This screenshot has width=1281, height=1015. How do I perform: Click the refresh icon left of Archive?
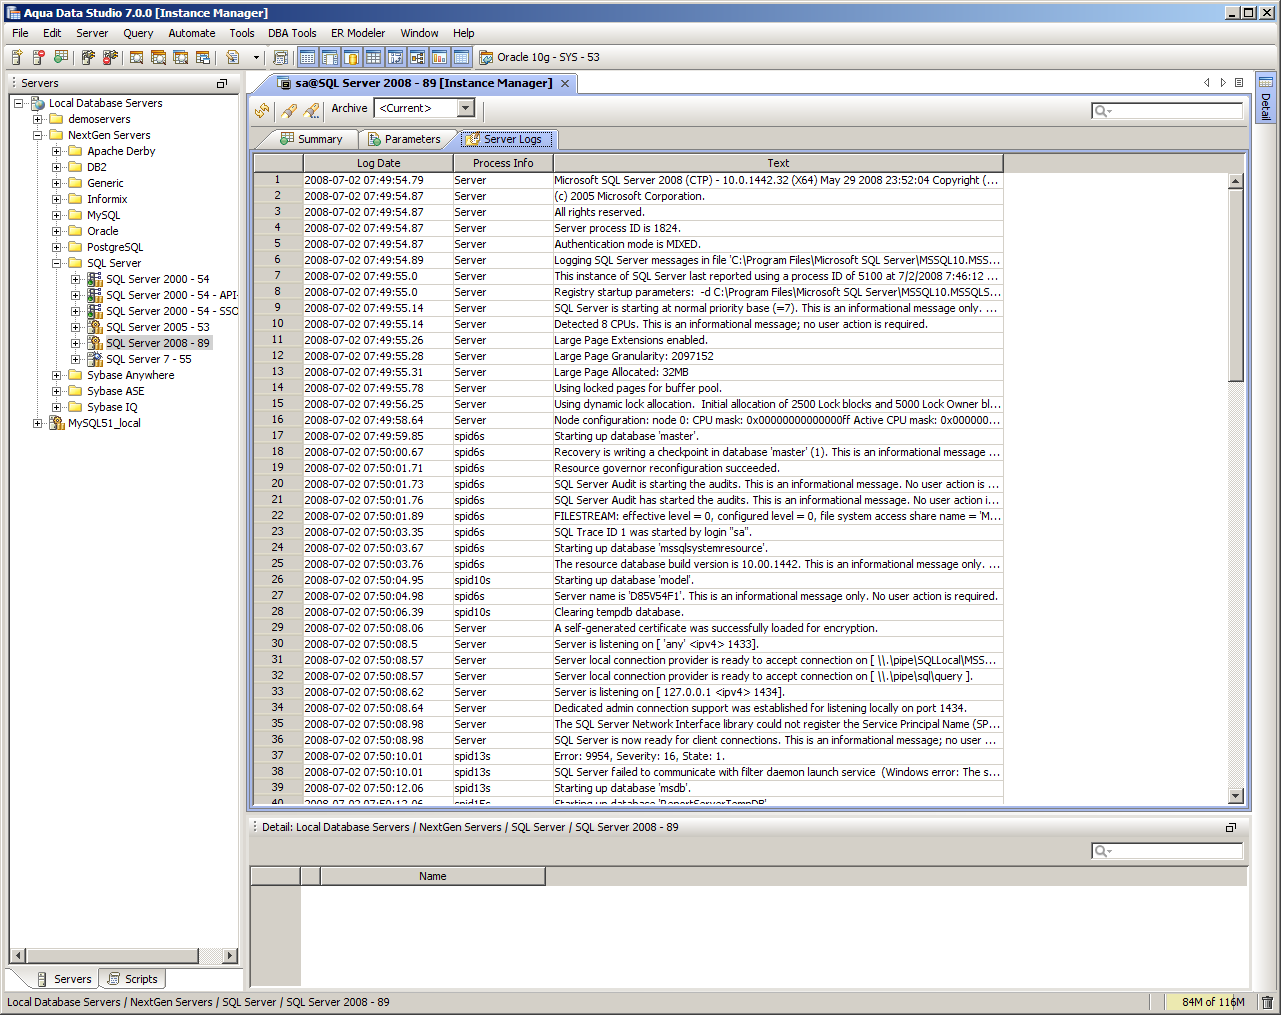[x=262, y=109]
